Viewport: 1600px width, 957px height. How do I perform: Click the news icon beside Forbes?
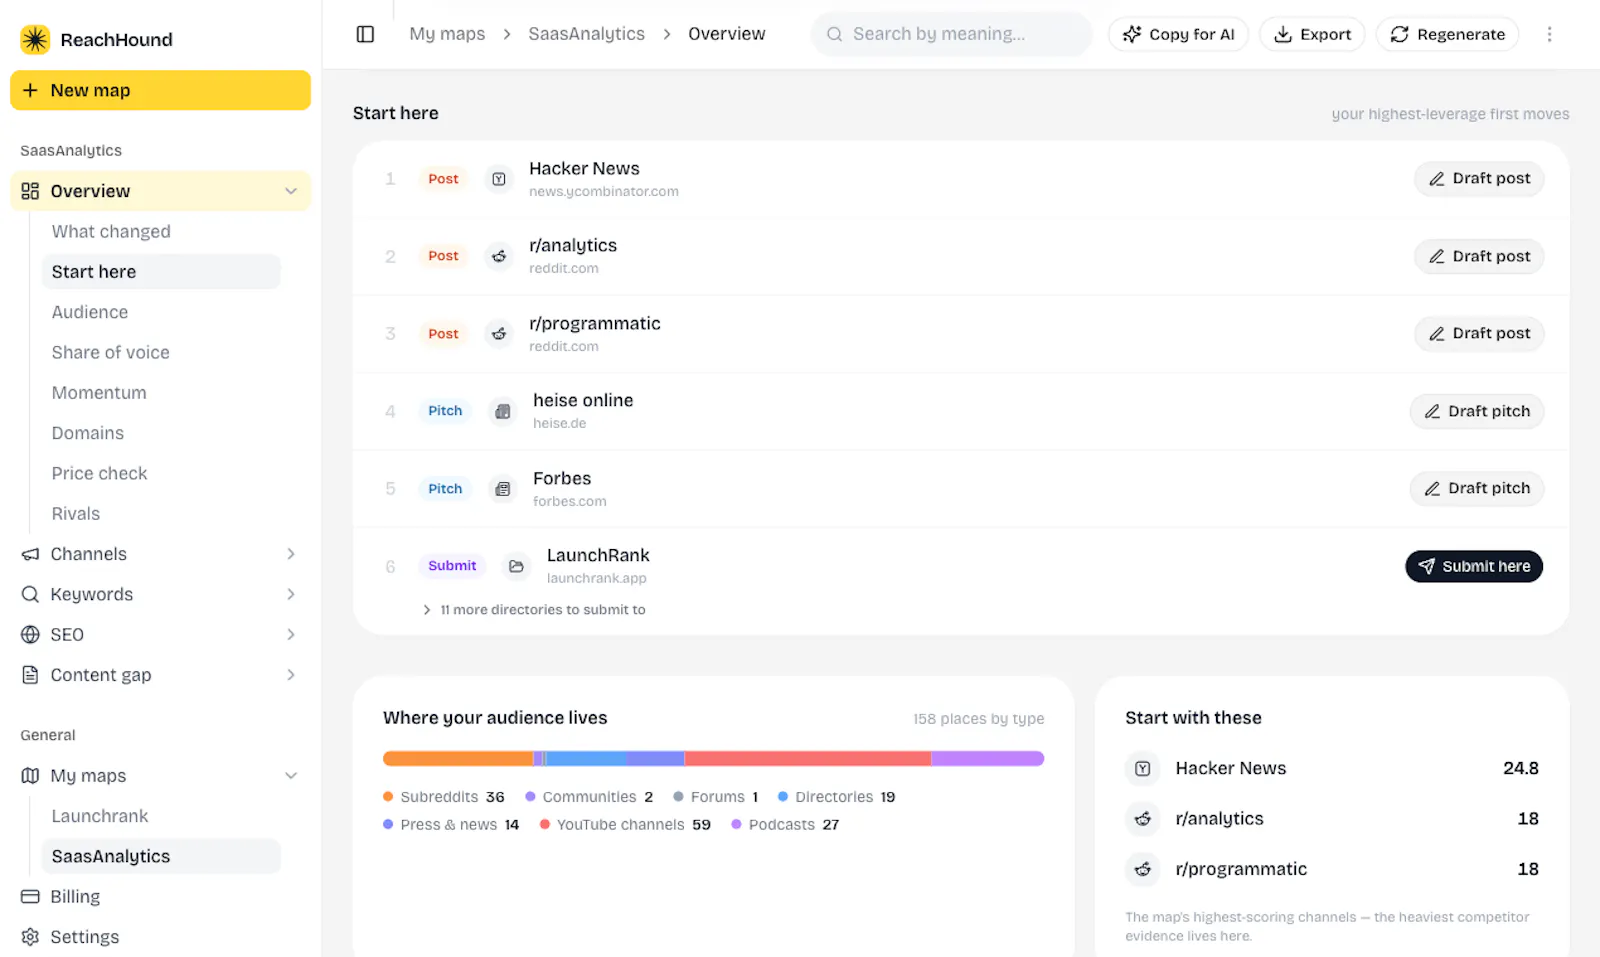[x=502, y=489]
